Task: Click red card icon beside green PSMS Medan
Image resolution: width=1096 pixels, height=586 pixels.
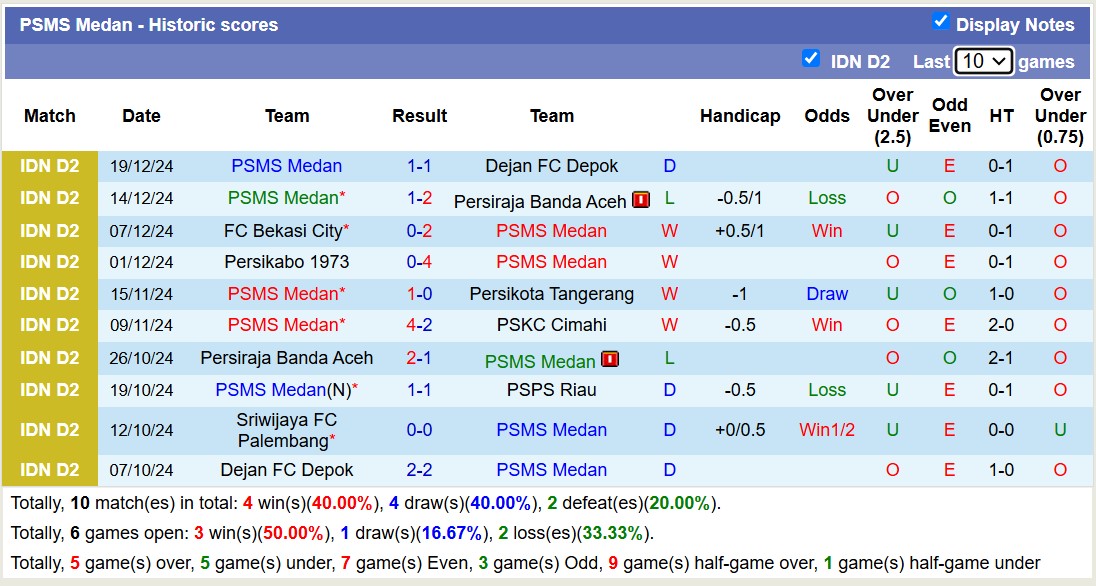Action: click(609, 359)
